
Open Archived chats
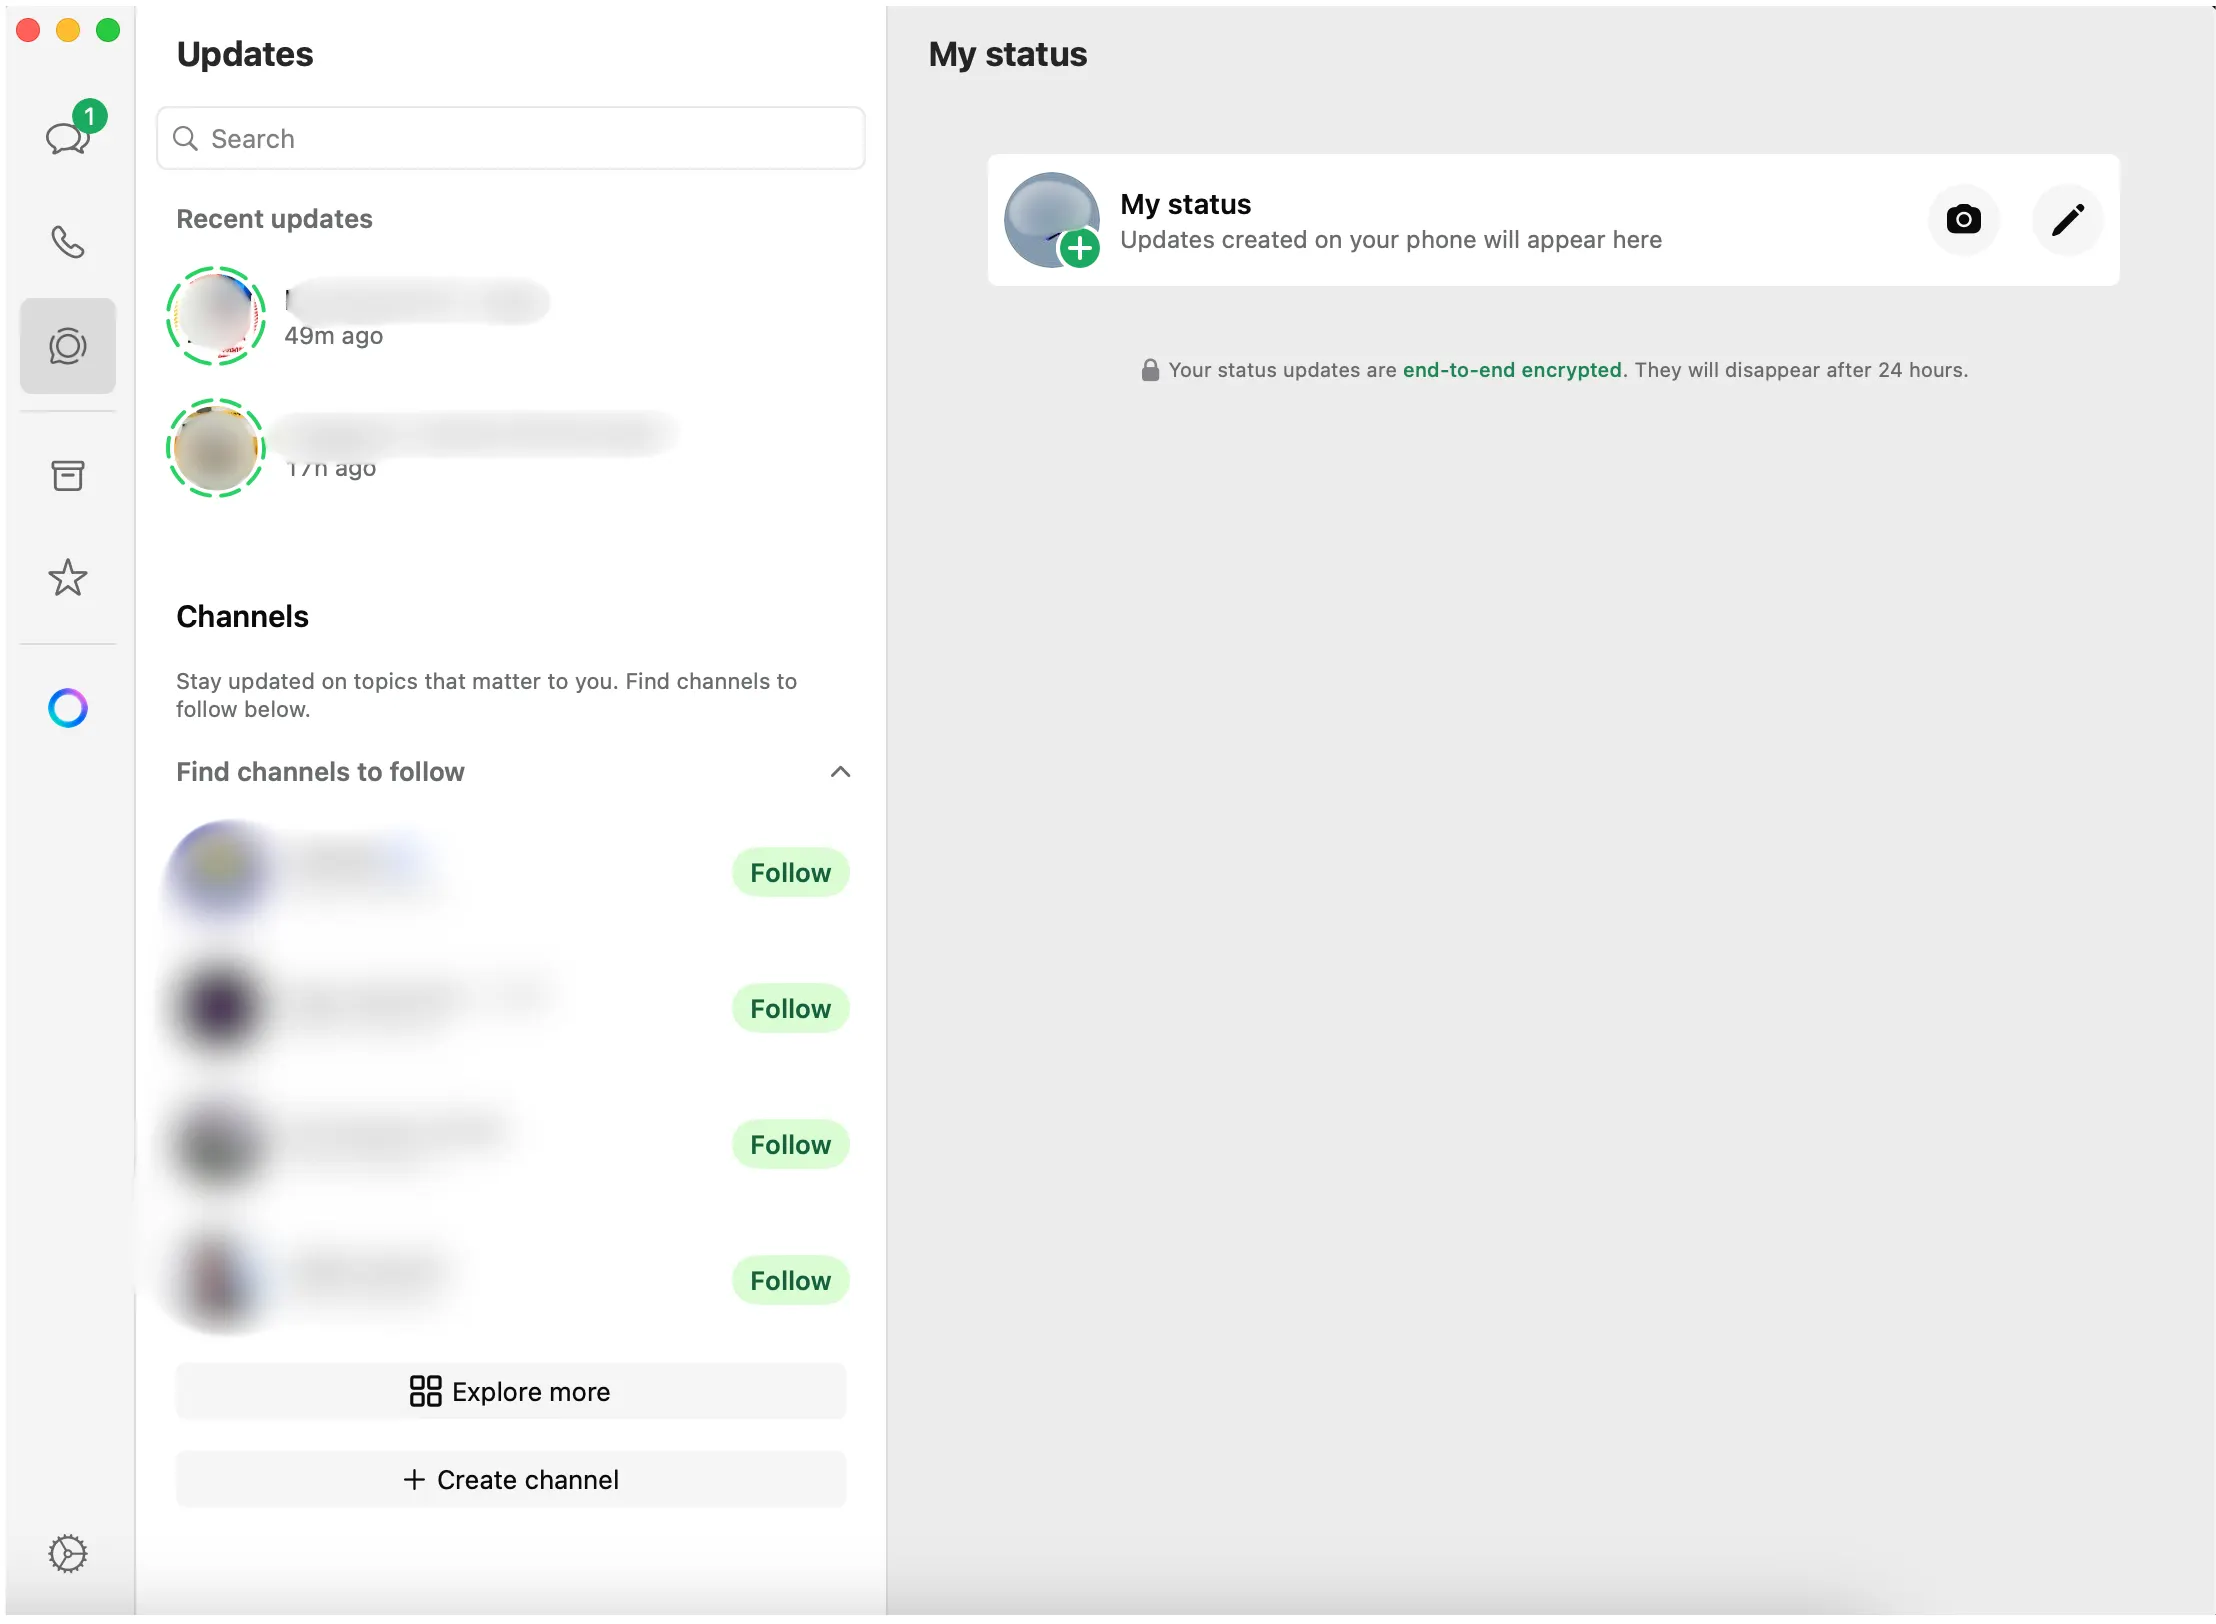pyautogui.click(x=67, y=475)
